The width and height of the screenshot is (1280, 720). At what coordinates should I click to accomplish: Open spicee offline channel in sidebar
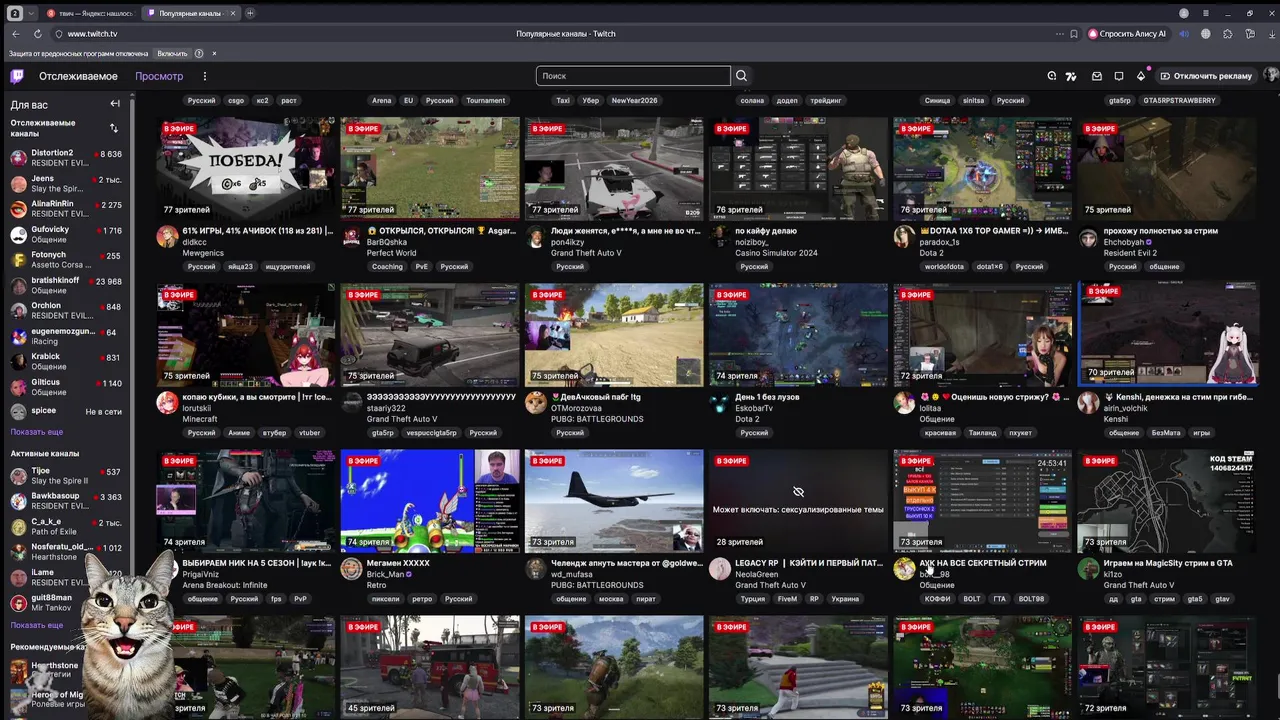click(67, 411)
